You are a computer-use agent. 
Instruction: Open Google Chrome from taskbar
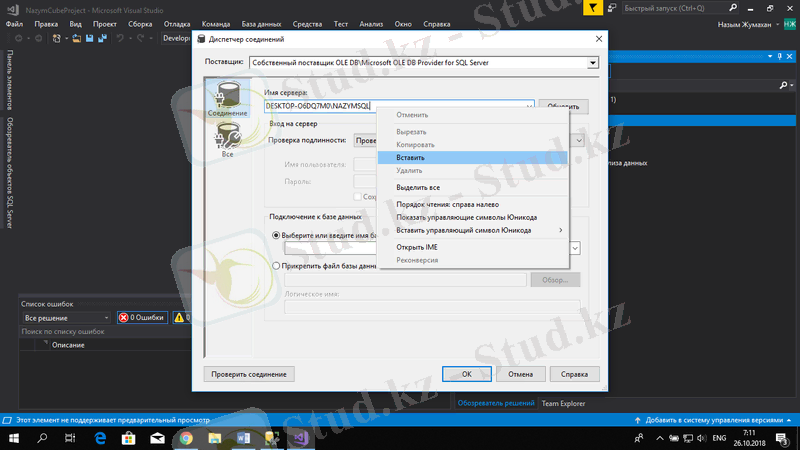186,438
